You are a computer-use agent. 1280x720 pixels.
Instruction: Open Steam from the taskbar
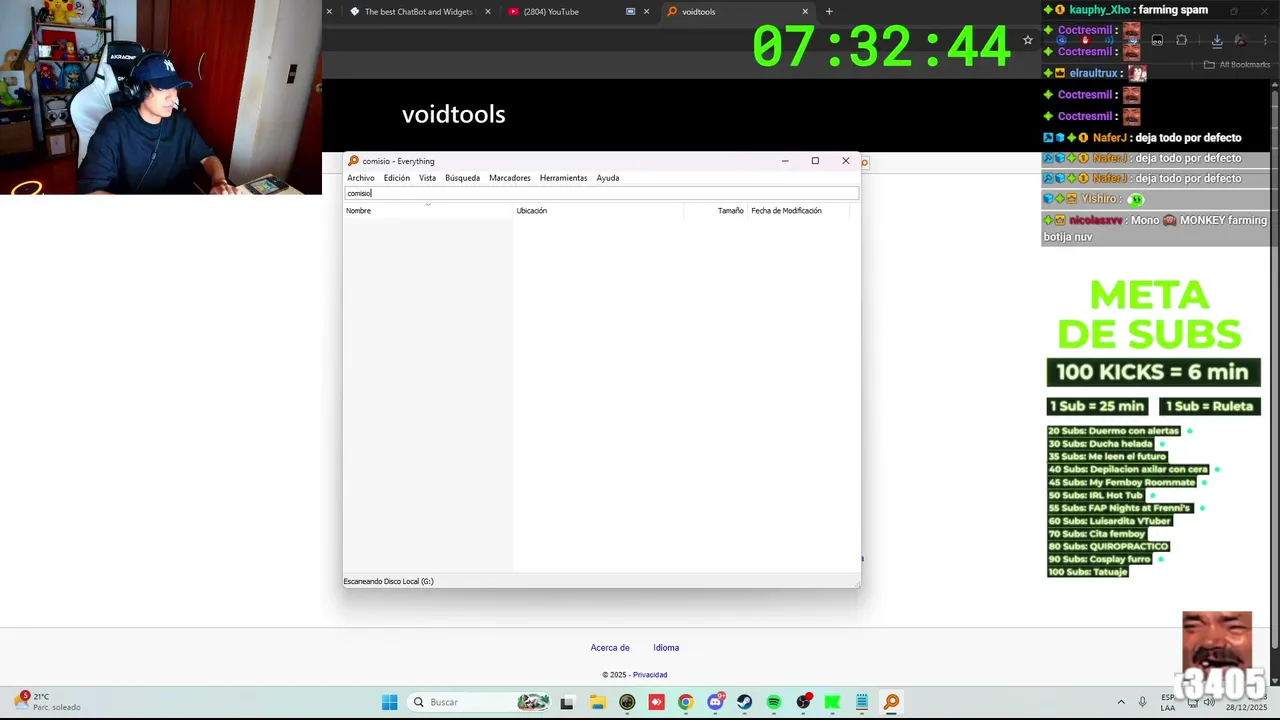[x=744, y=702]
